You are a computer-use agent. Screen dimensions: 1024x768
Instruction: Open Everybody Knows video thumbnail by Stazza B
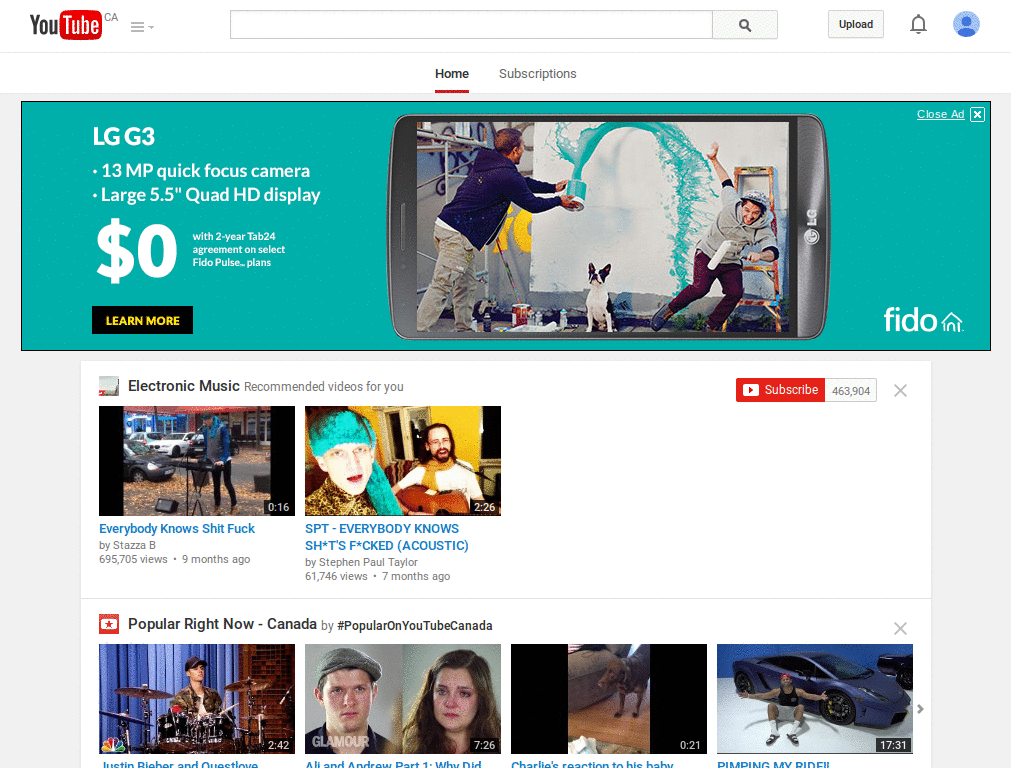[197, 461]
